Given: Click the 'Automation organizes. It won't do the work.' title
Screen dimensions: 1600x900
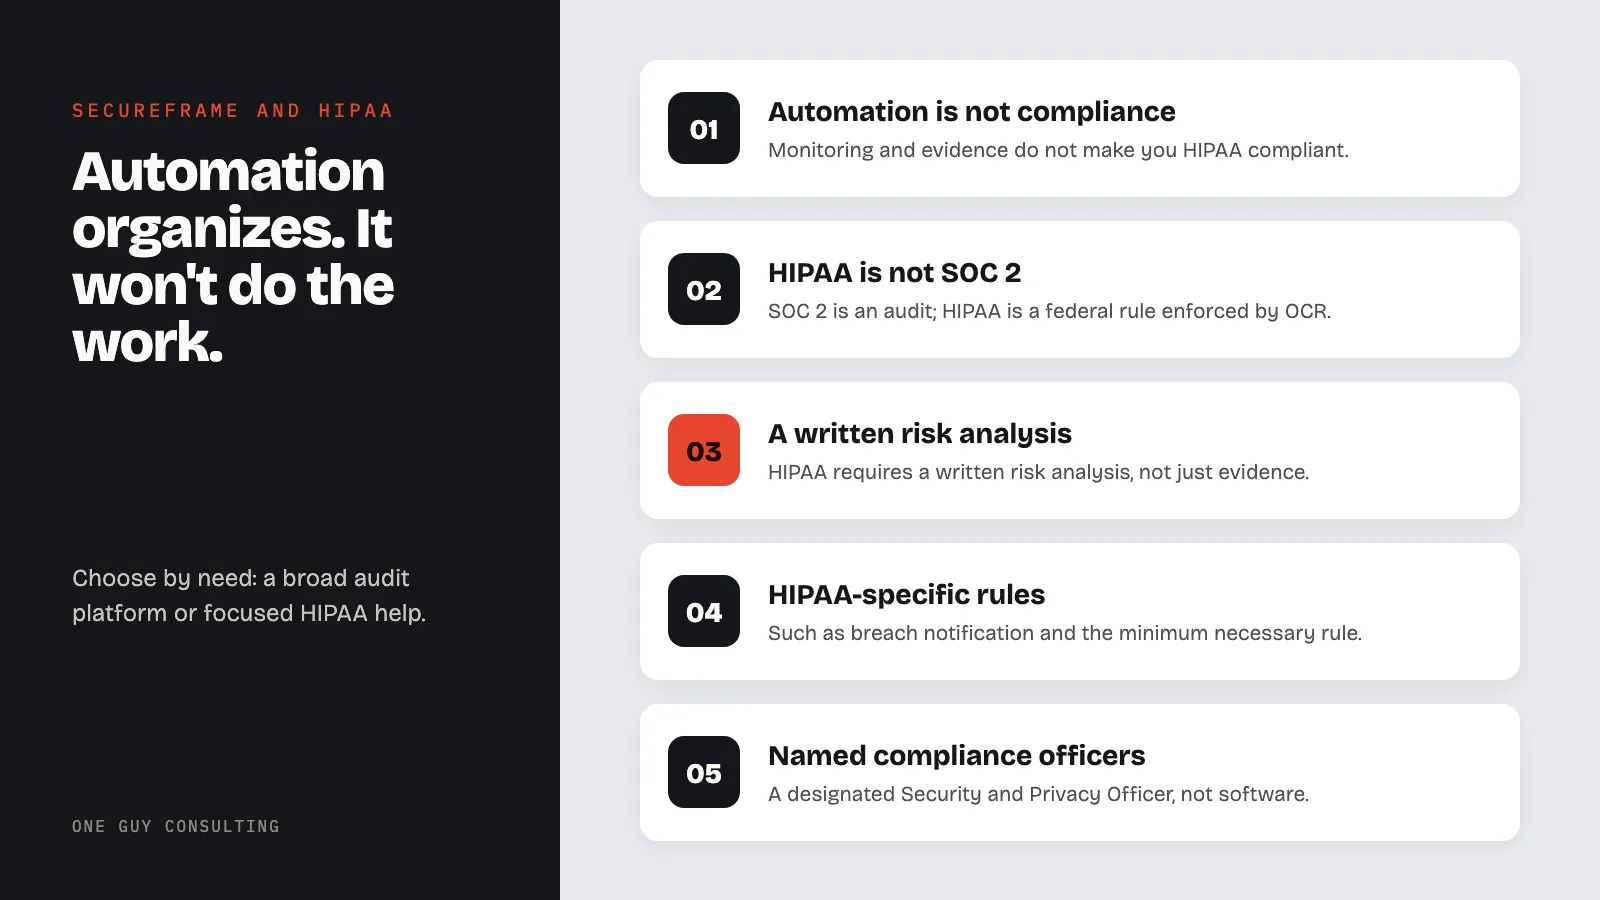Looking at the screenshot, I should [233, 256].
